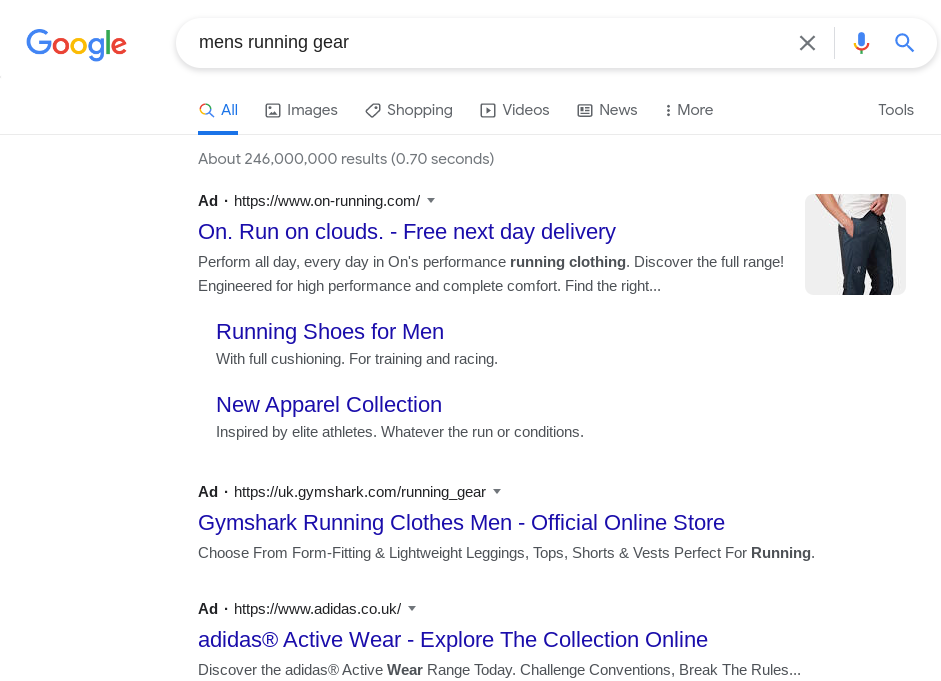Click 'With full cushioning. For training and racing.' text
Viewport: 941px width, 681px height.
tap(357, 359)
